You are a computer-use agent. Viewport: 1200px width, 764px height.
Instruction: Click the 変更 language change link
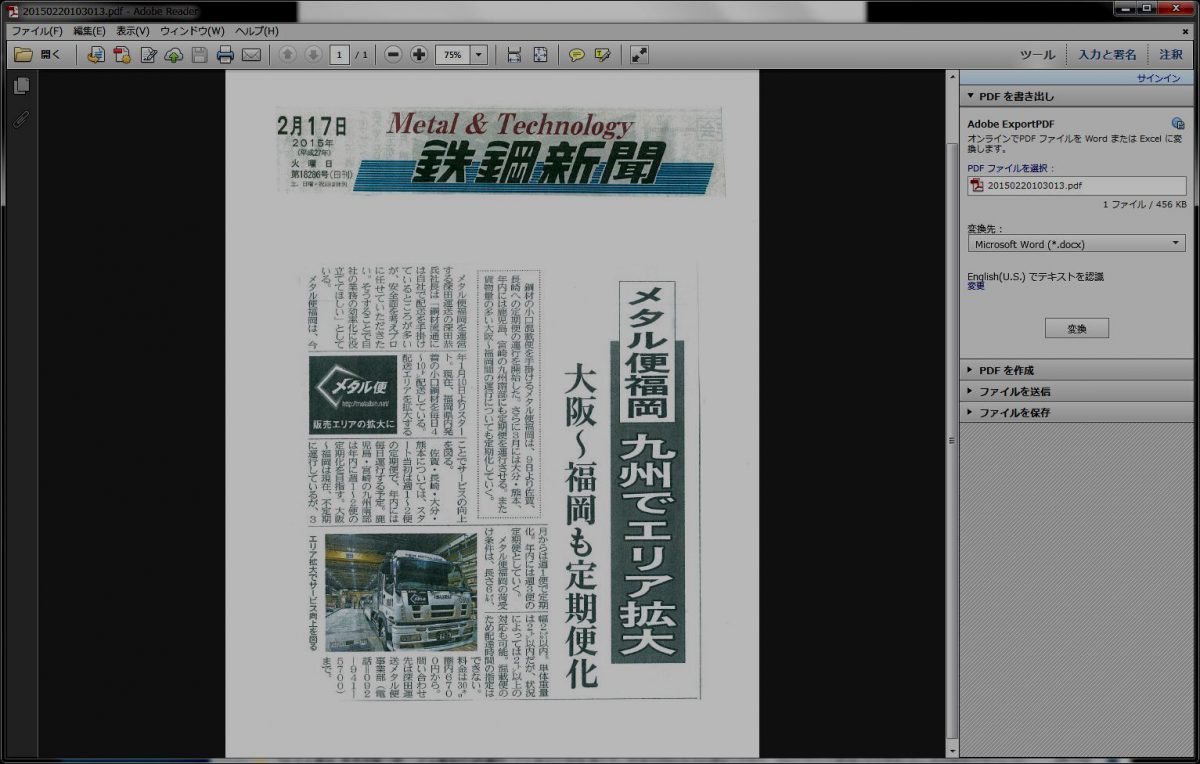click(976, 286)
